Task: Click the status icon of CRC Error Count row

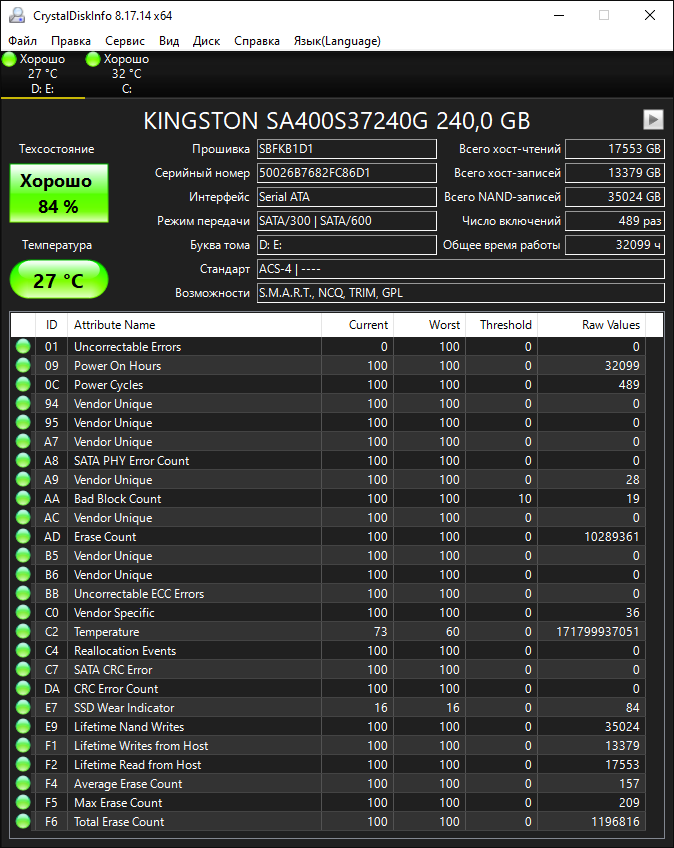Action: coord(23,688)
